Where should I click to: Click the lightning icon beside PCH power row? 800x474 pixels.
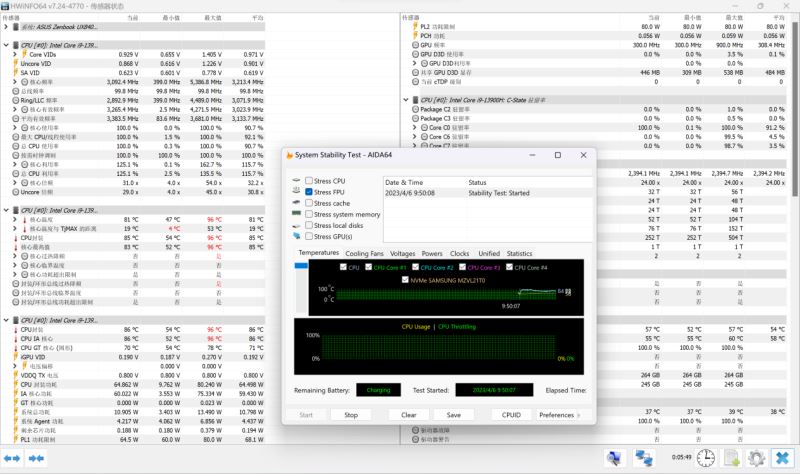tap(415, 35)
